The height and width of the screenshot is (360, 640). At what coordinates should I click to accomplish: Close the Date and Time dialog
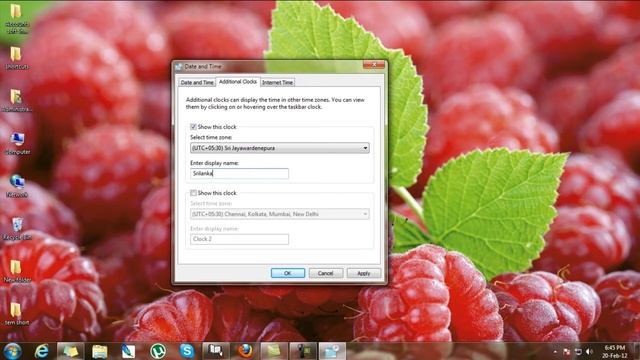click(x=374, y=65)
